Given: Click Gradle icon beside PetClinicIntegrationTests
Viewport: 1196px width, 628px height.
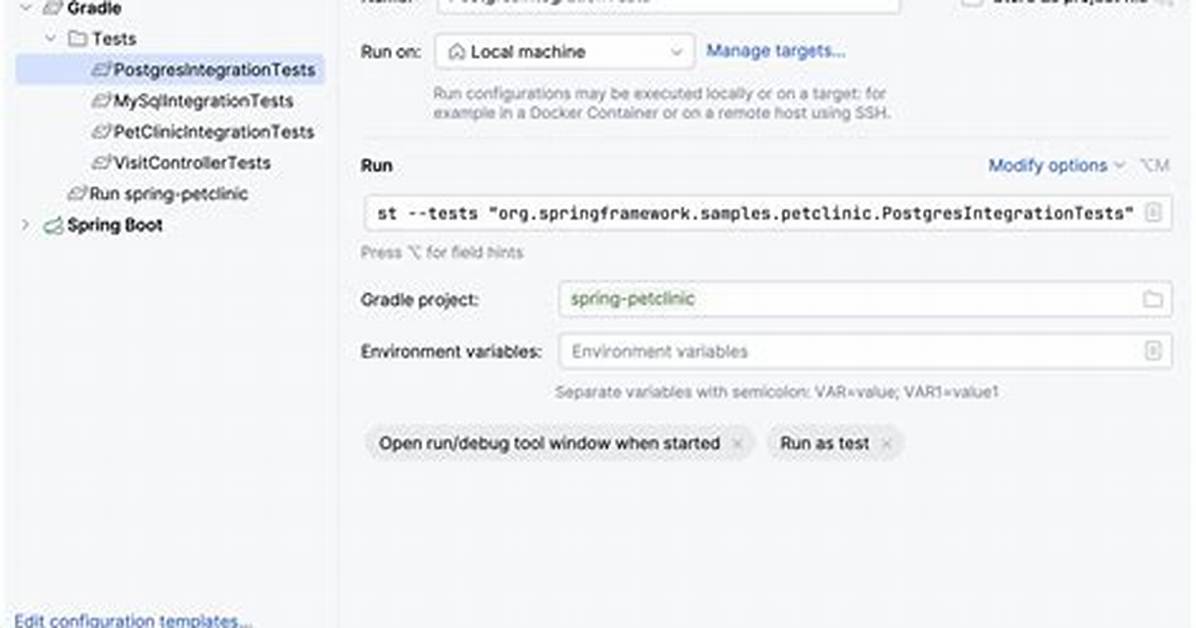Looking at the screenshot, I should pyautogui.click(x=101, y=132).
